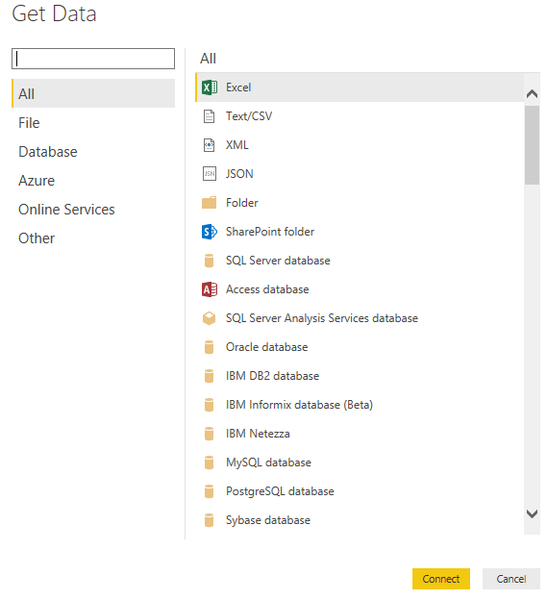Viewport: 547px width, 600px height.
Task: Click the SharePoint folder icon
Action: pyautogui.click(x=209, y=232)
